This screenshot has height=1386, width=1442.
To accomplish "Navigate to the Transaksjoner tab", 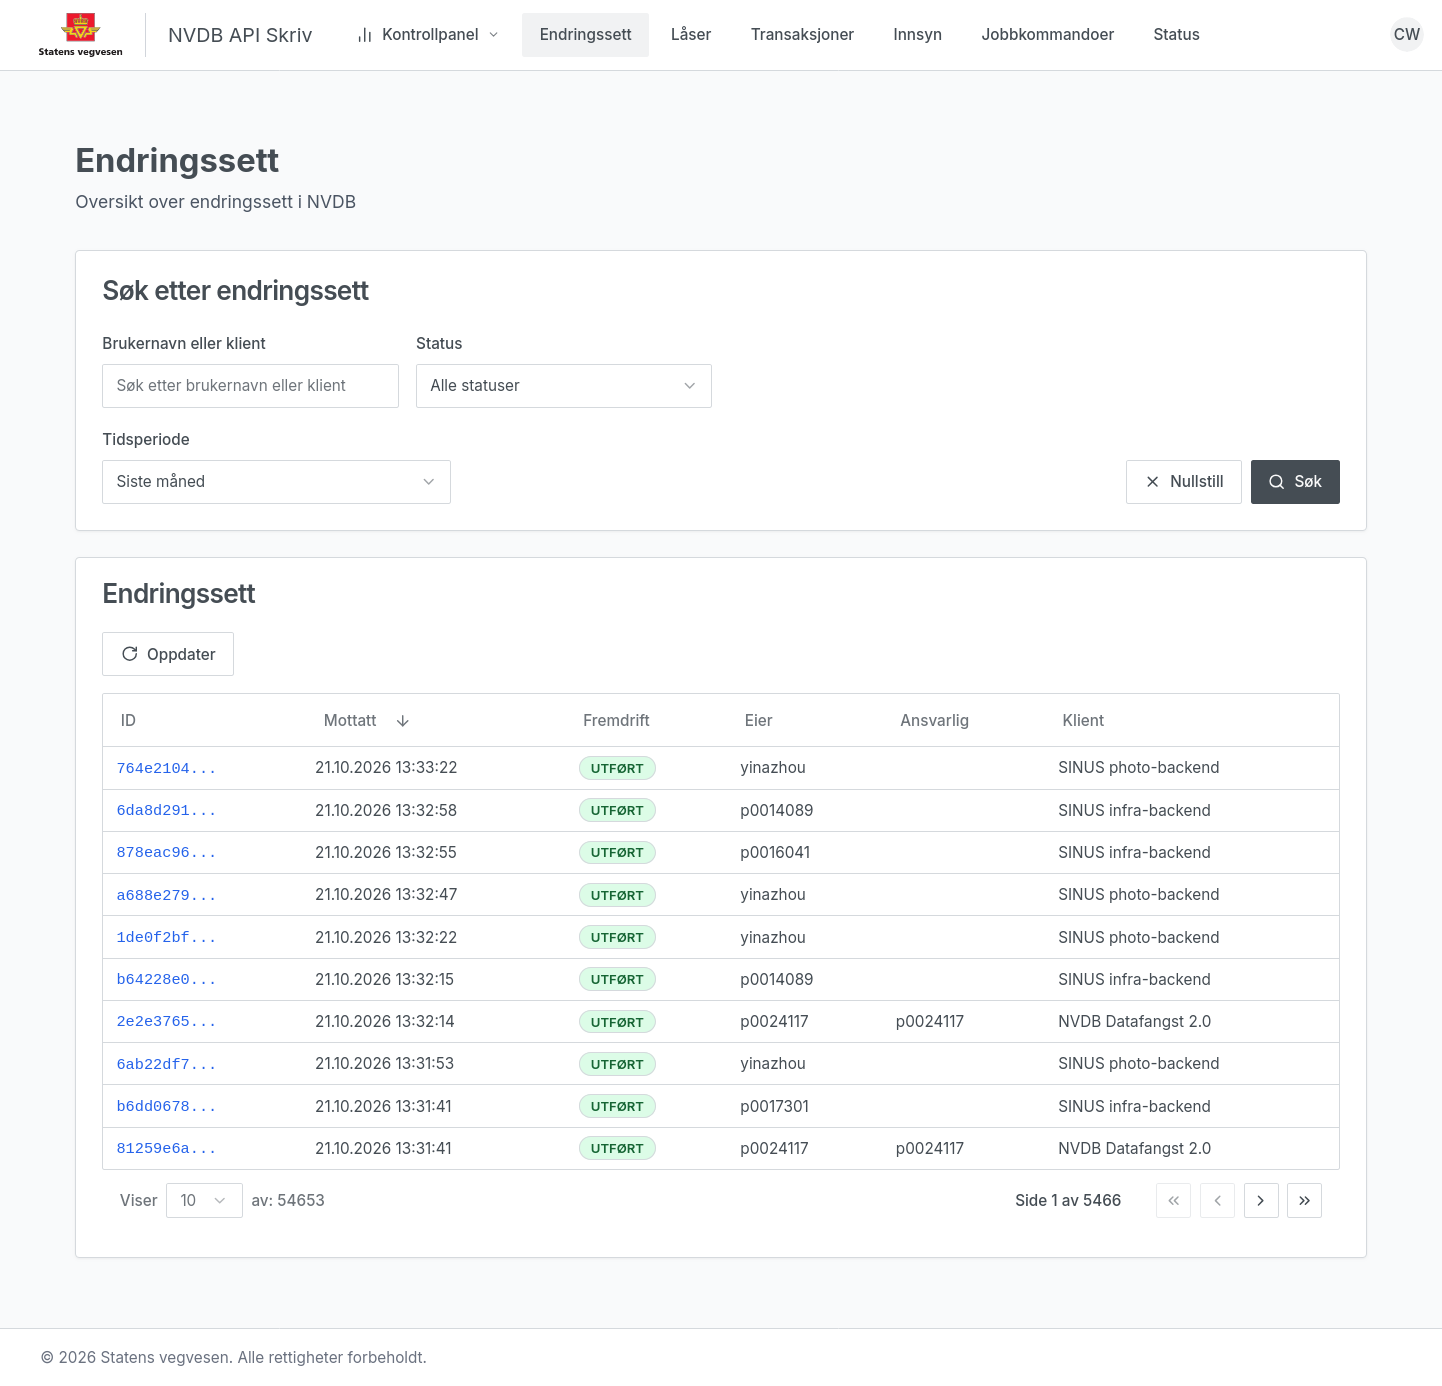I will click(802, 35).
